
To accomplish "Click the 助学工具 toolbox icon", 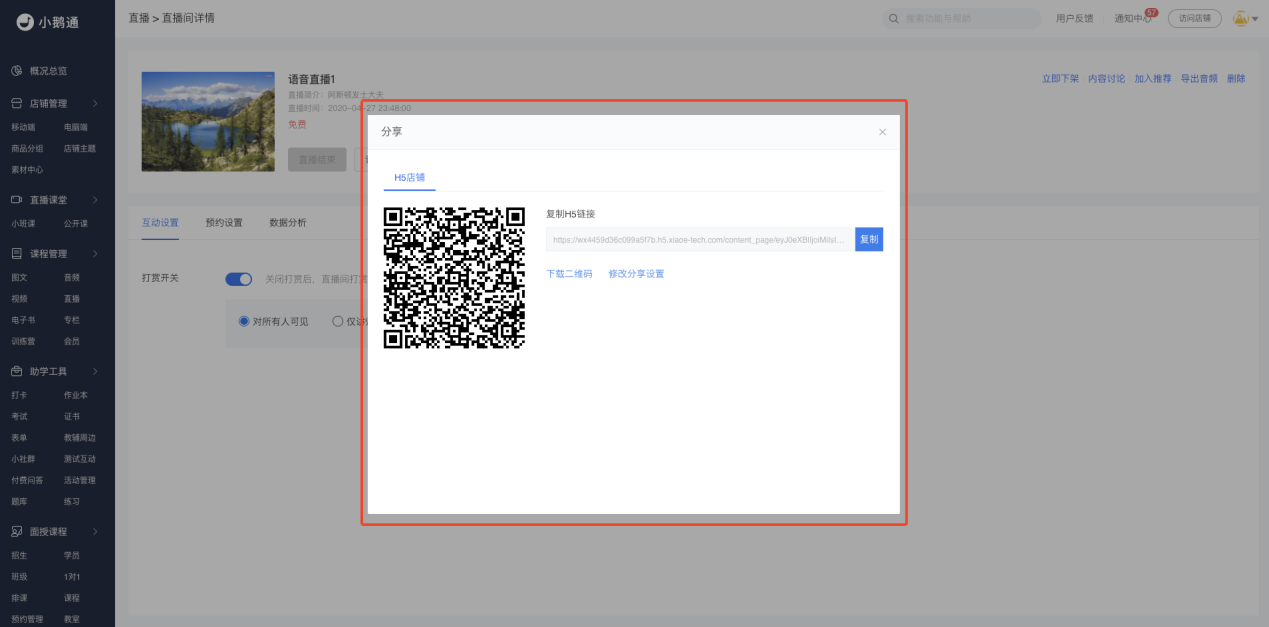I will [17, 371].
